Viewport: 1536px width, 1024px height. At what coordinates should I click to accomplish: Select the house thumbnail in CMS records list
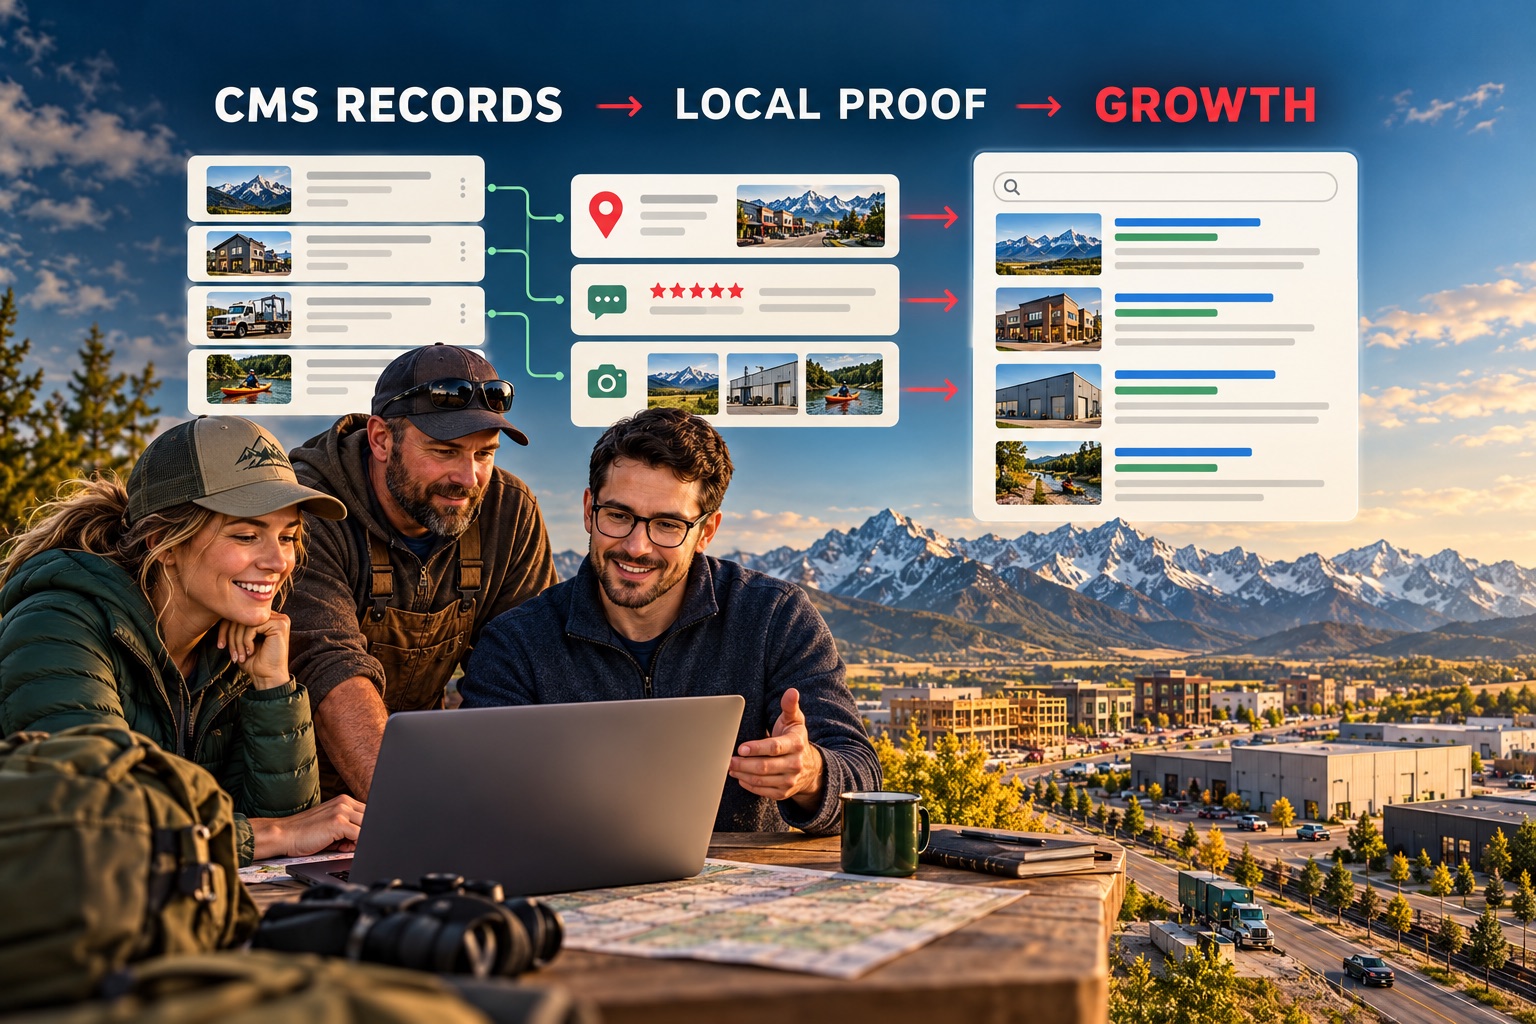(249, 253)
